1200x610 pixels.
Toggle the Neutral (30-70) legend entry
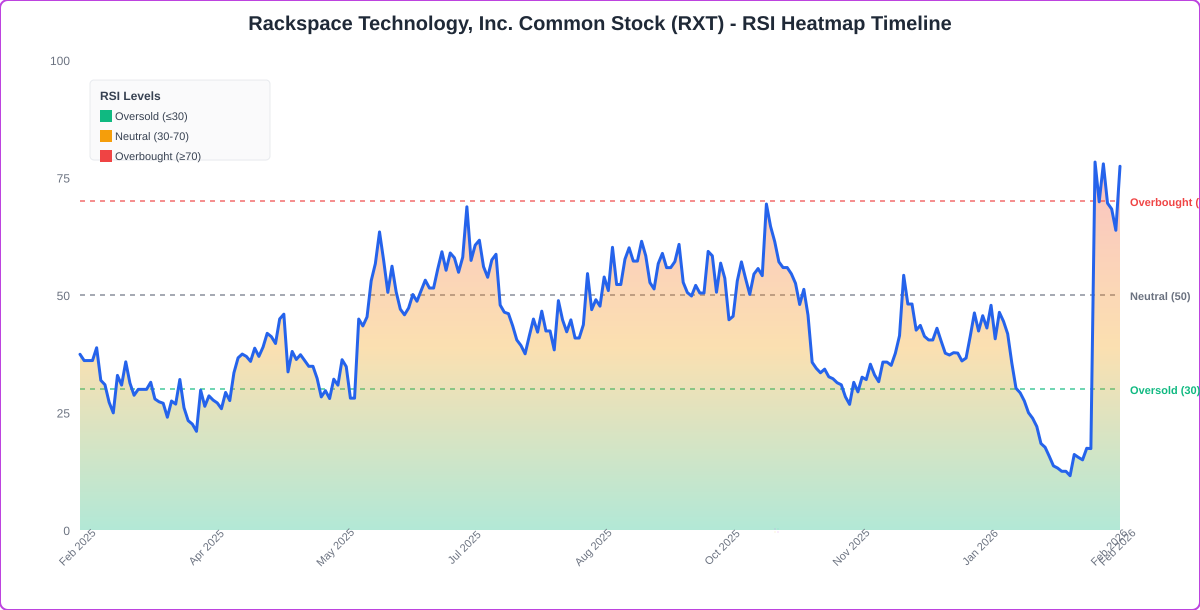[x=152, y=136]
